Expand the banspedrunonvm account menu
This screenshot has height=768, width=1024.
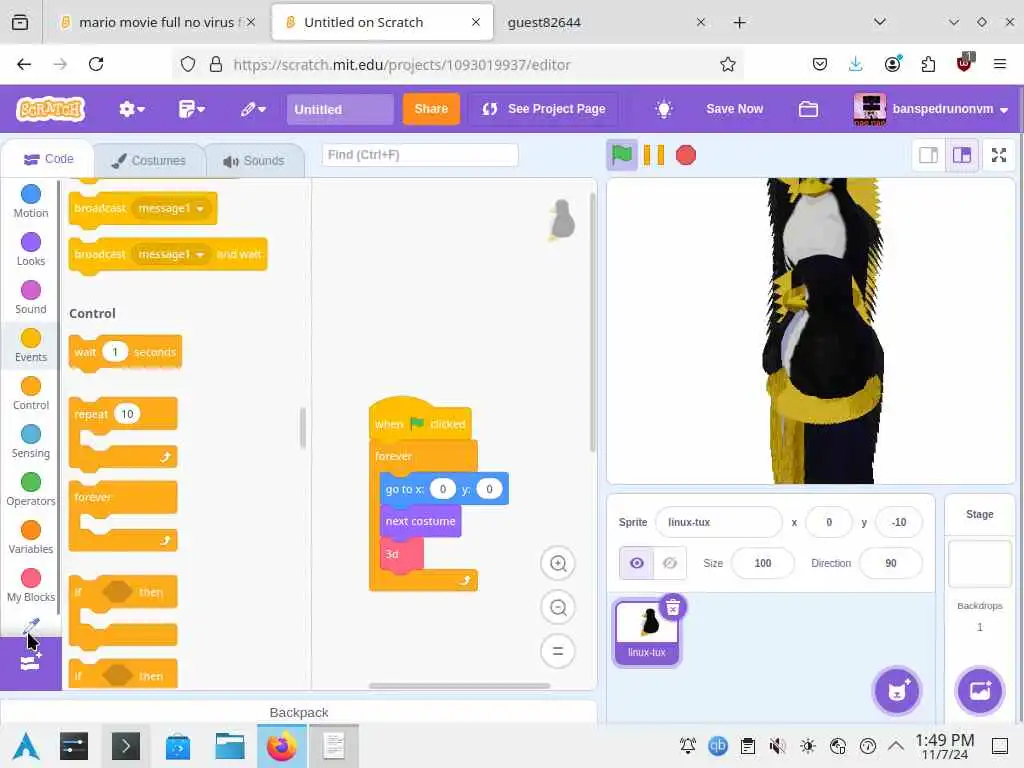coord(931,109)
